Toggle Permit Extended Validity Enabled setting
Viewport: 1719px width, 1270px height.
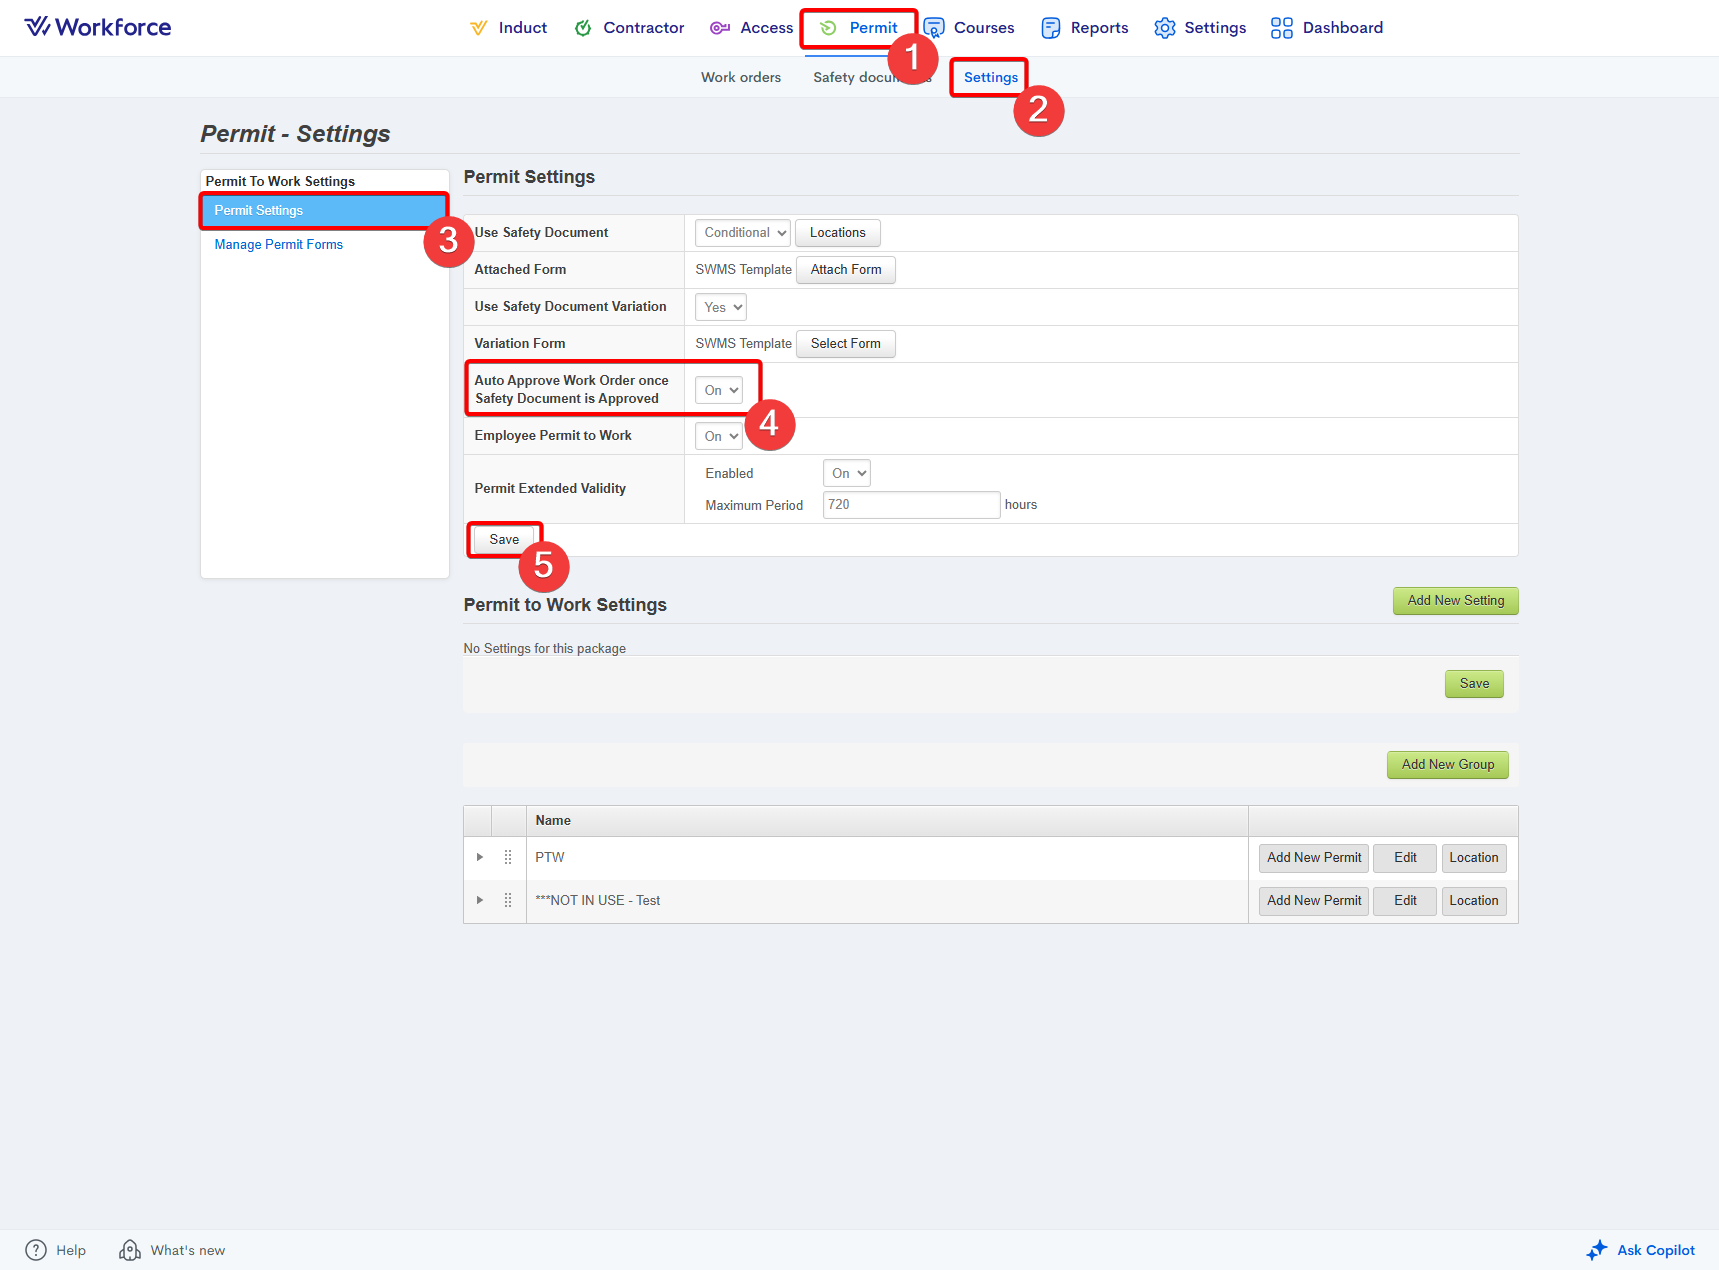click(847, 473)
